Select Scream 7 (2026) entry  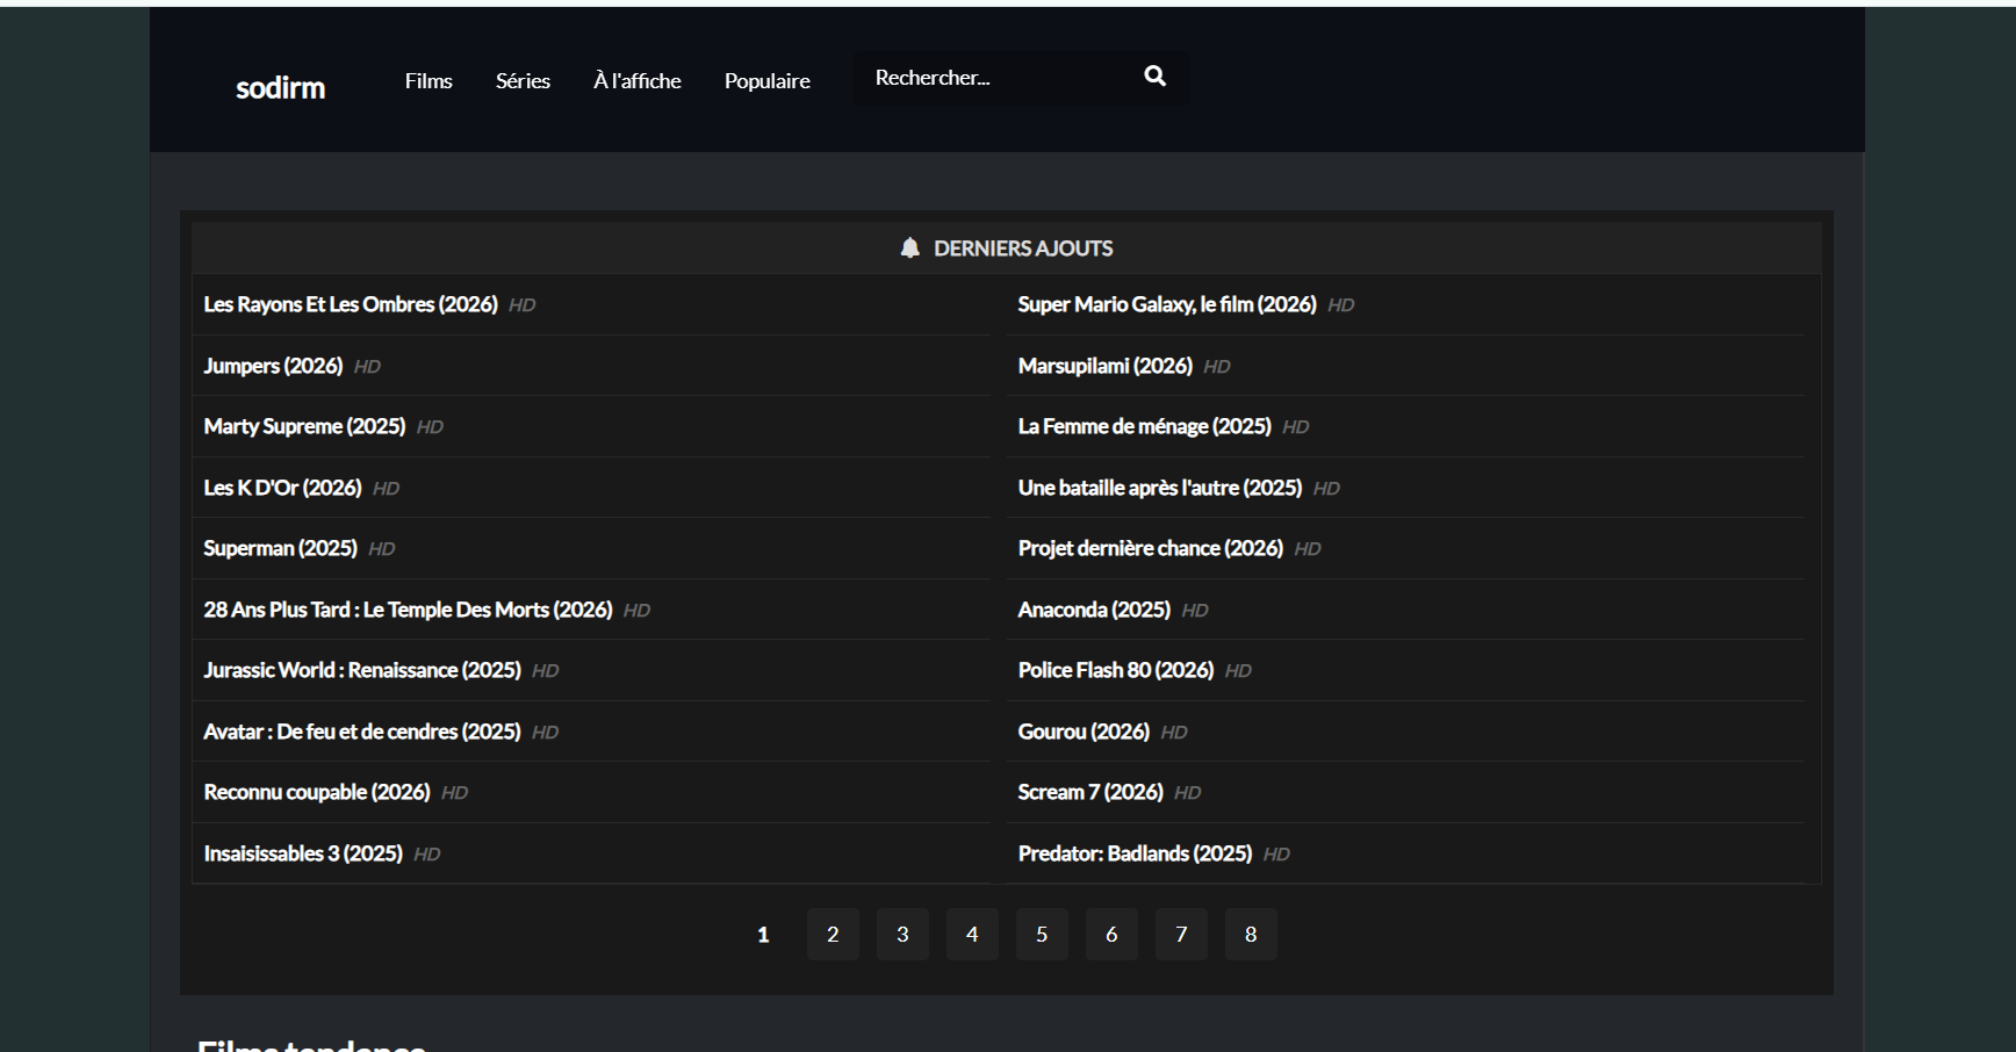click(x=1090, y=793)
